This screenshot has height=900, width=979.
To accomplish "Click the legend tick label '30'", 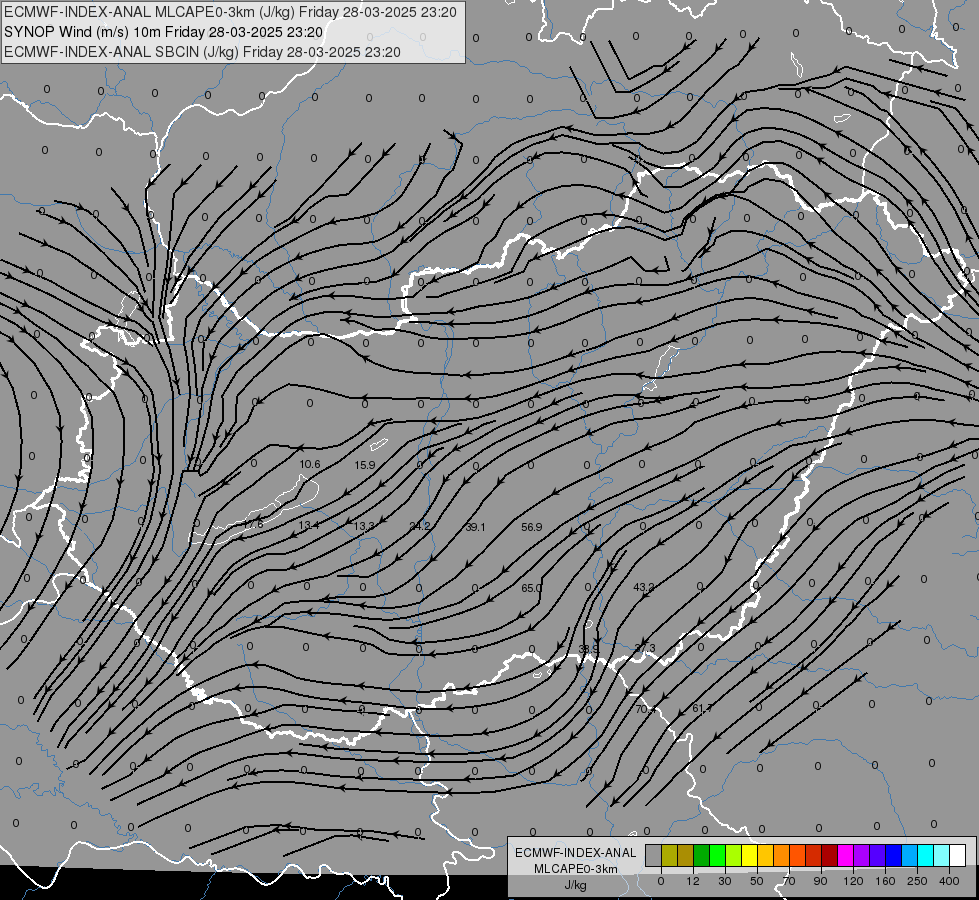I will (725, 881).
